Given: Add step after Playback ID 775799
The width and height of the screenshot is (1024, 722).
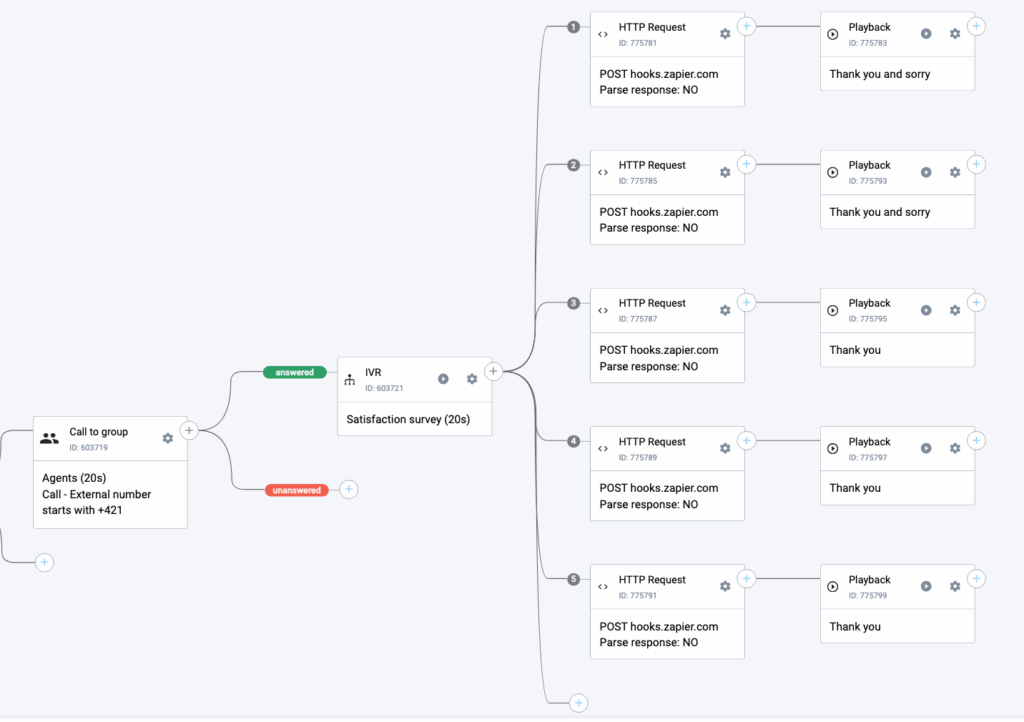Looking at the screenshot, I should pyautogui.click(x=977, y=578).
